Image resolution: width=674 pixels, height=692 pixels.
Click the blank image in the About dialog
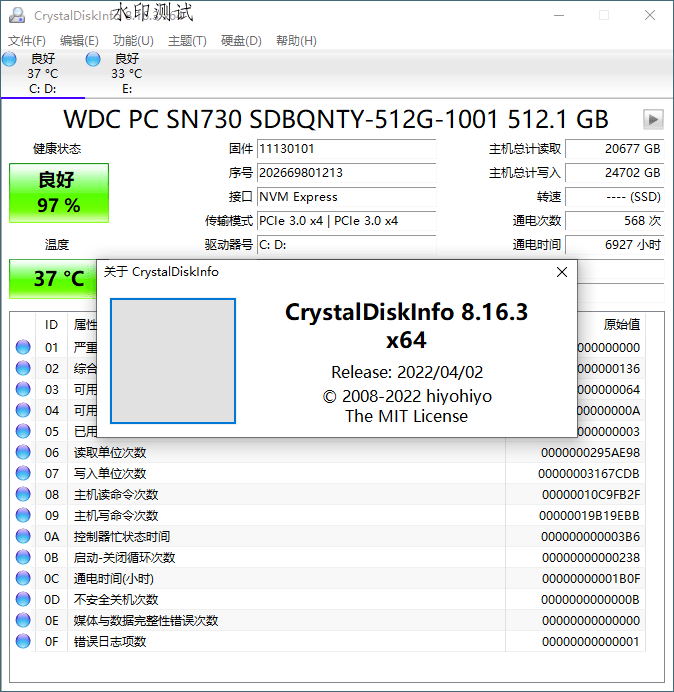point(173,361)
